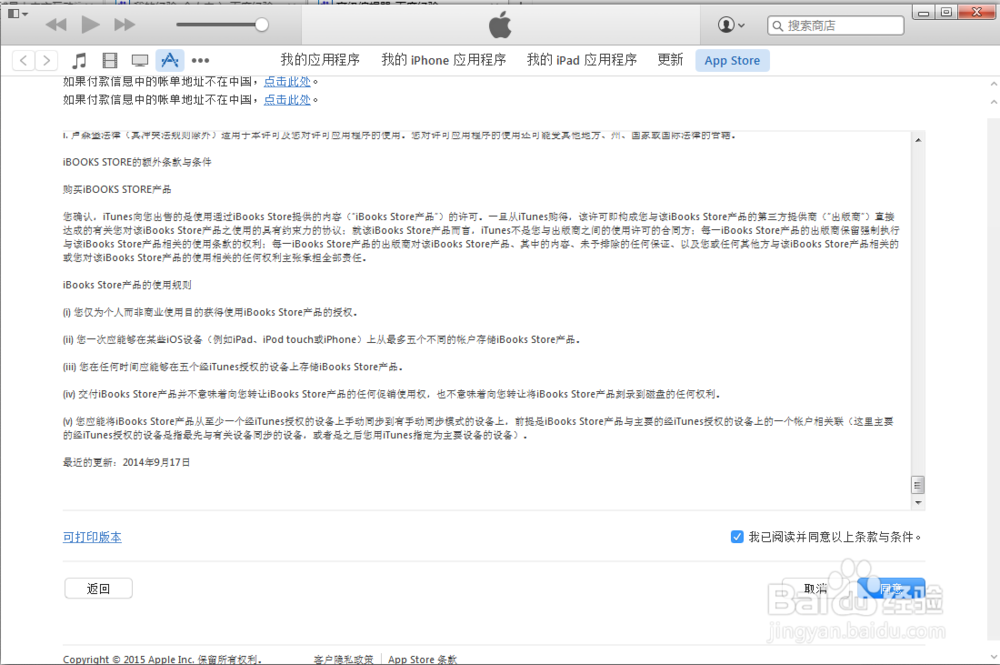Click second 点击此处 link
This screenshot has height=665, width=1000.
coord(287,100)
